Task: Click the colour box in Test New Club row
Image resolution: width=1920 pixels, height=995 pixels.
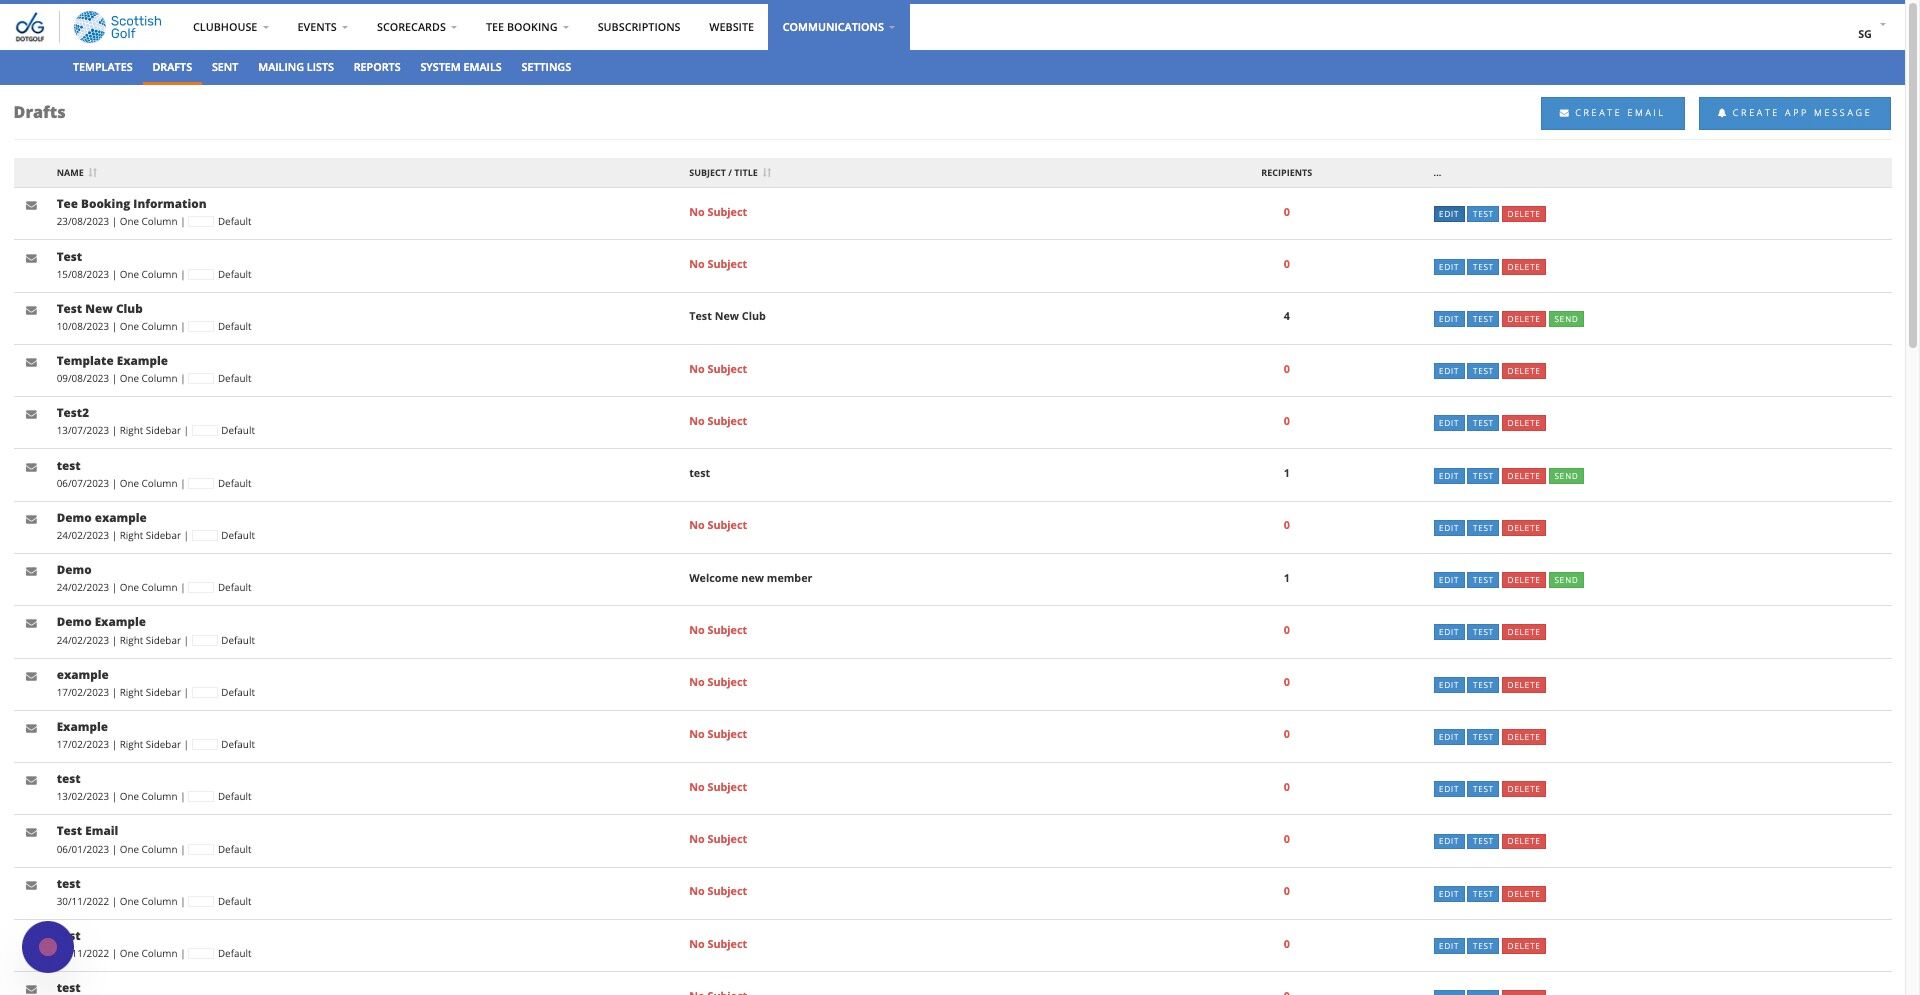Action: (201, 327)
